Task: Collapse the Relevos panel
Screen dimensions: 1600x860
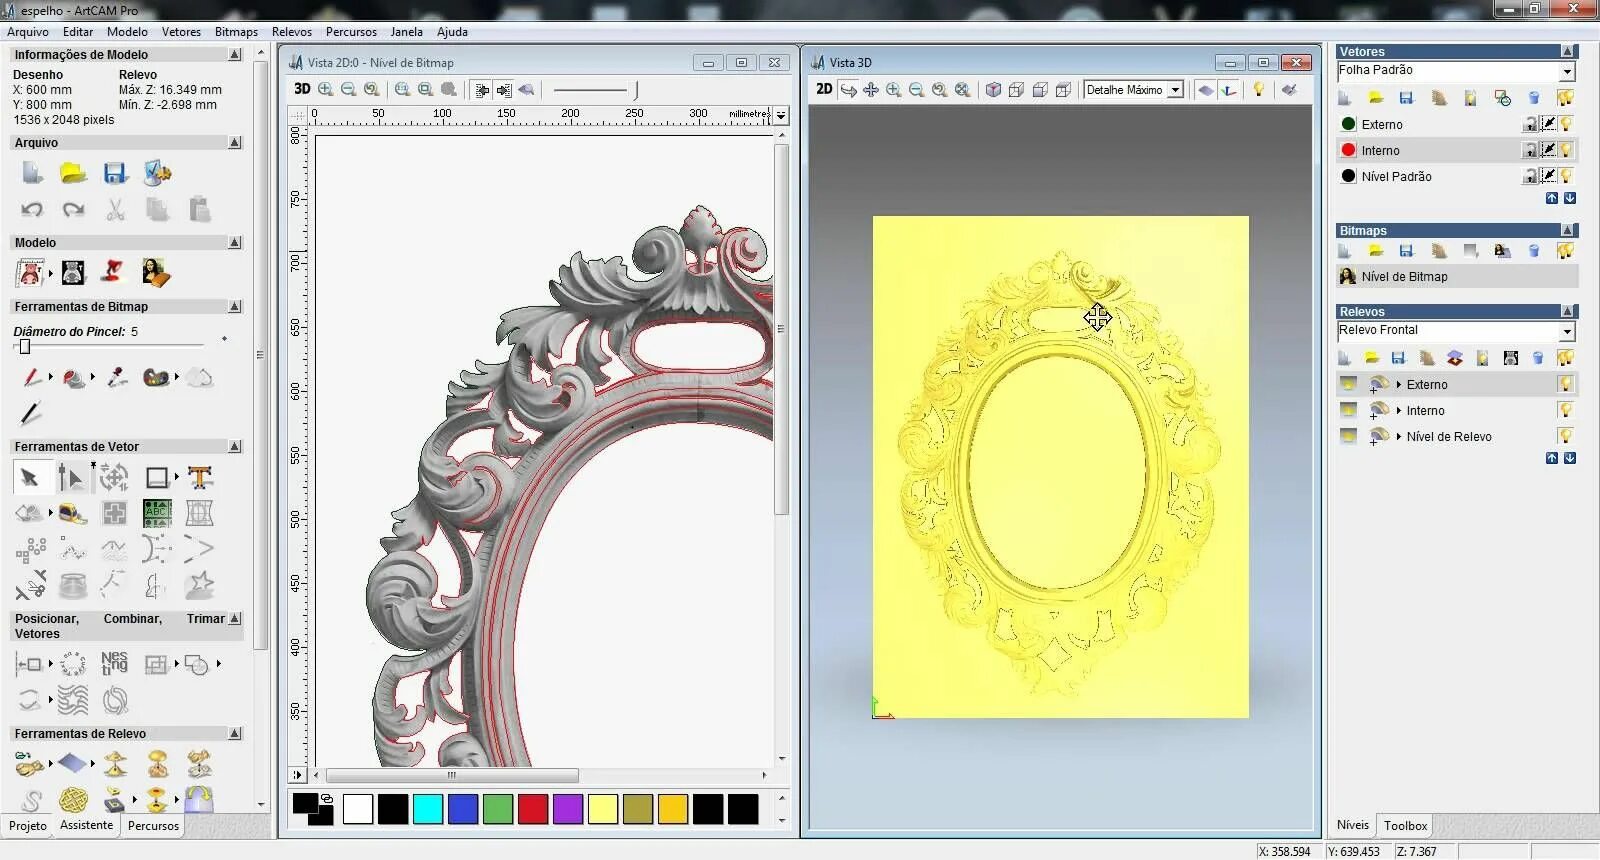Action: (x=1568, y=311)
